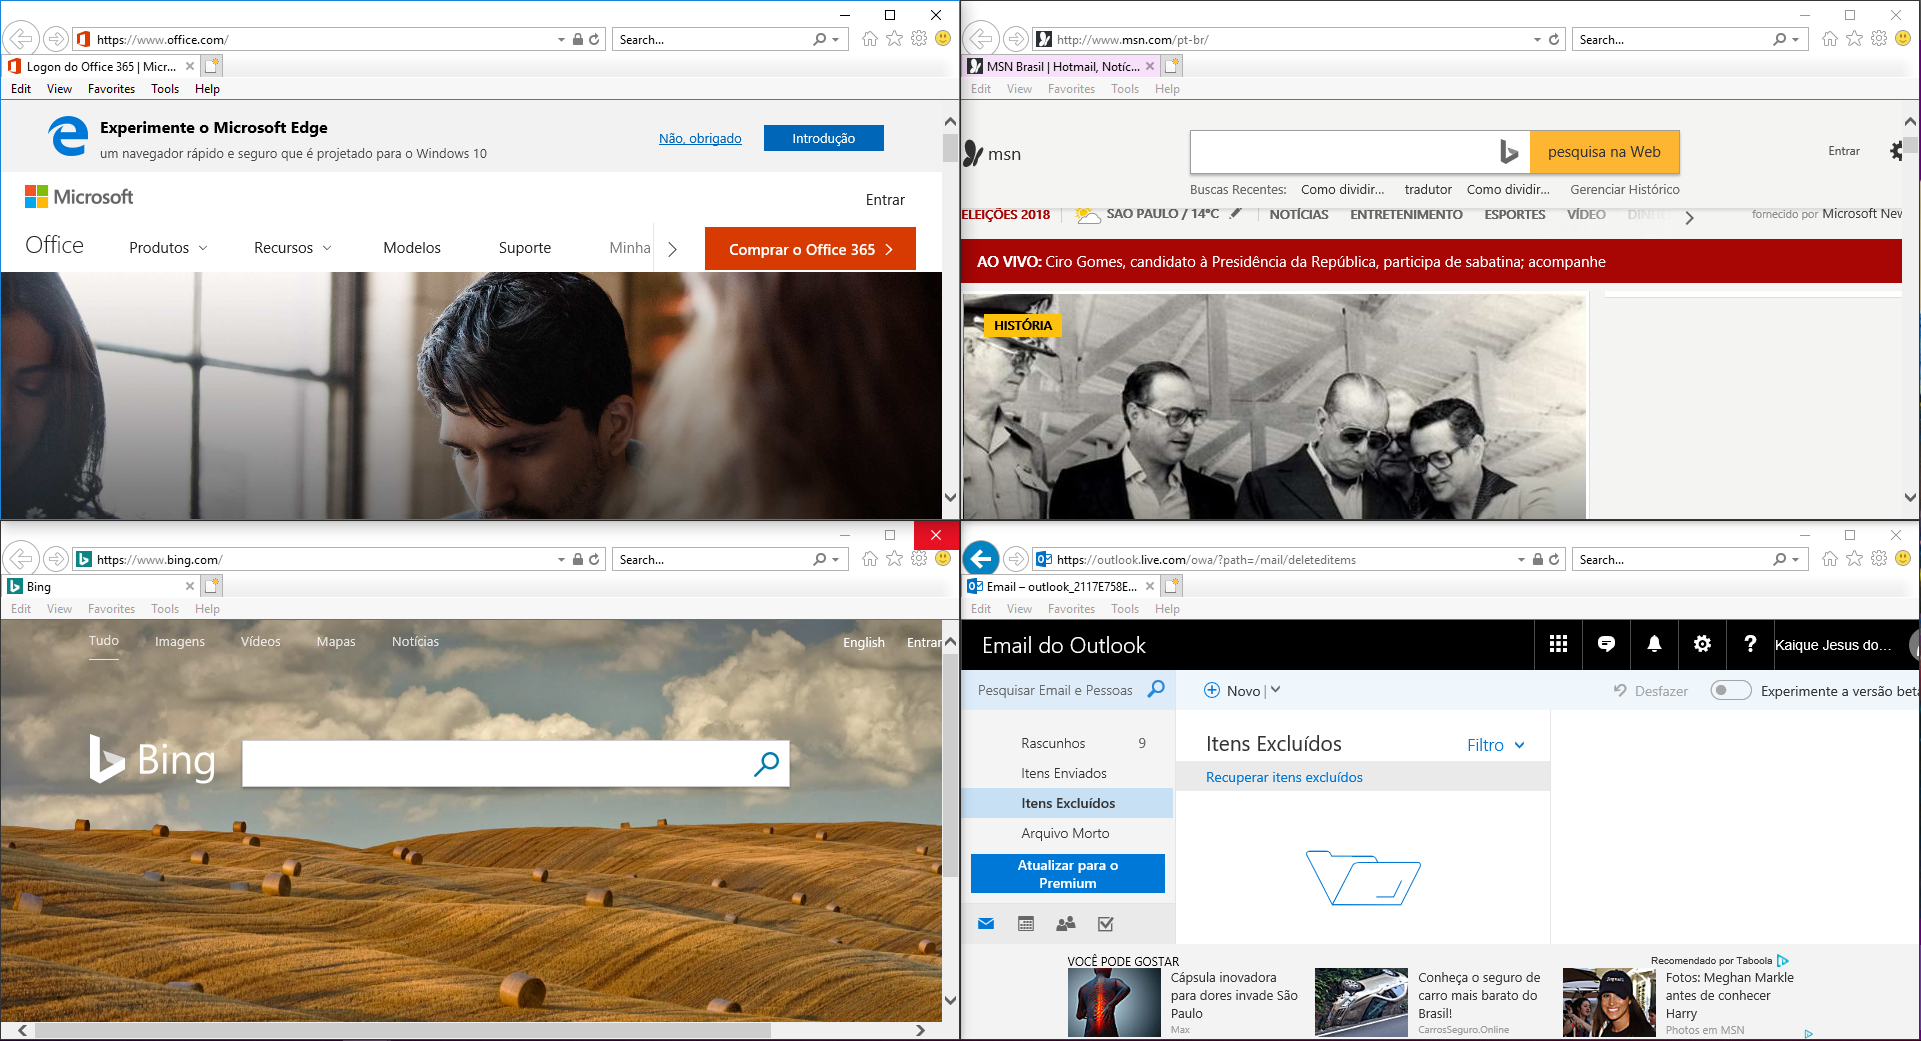Switch to the Calendar icon in Outlook
Image resolution: width=1921 pixels, height=1041 pixels.
coord(1026,924)
